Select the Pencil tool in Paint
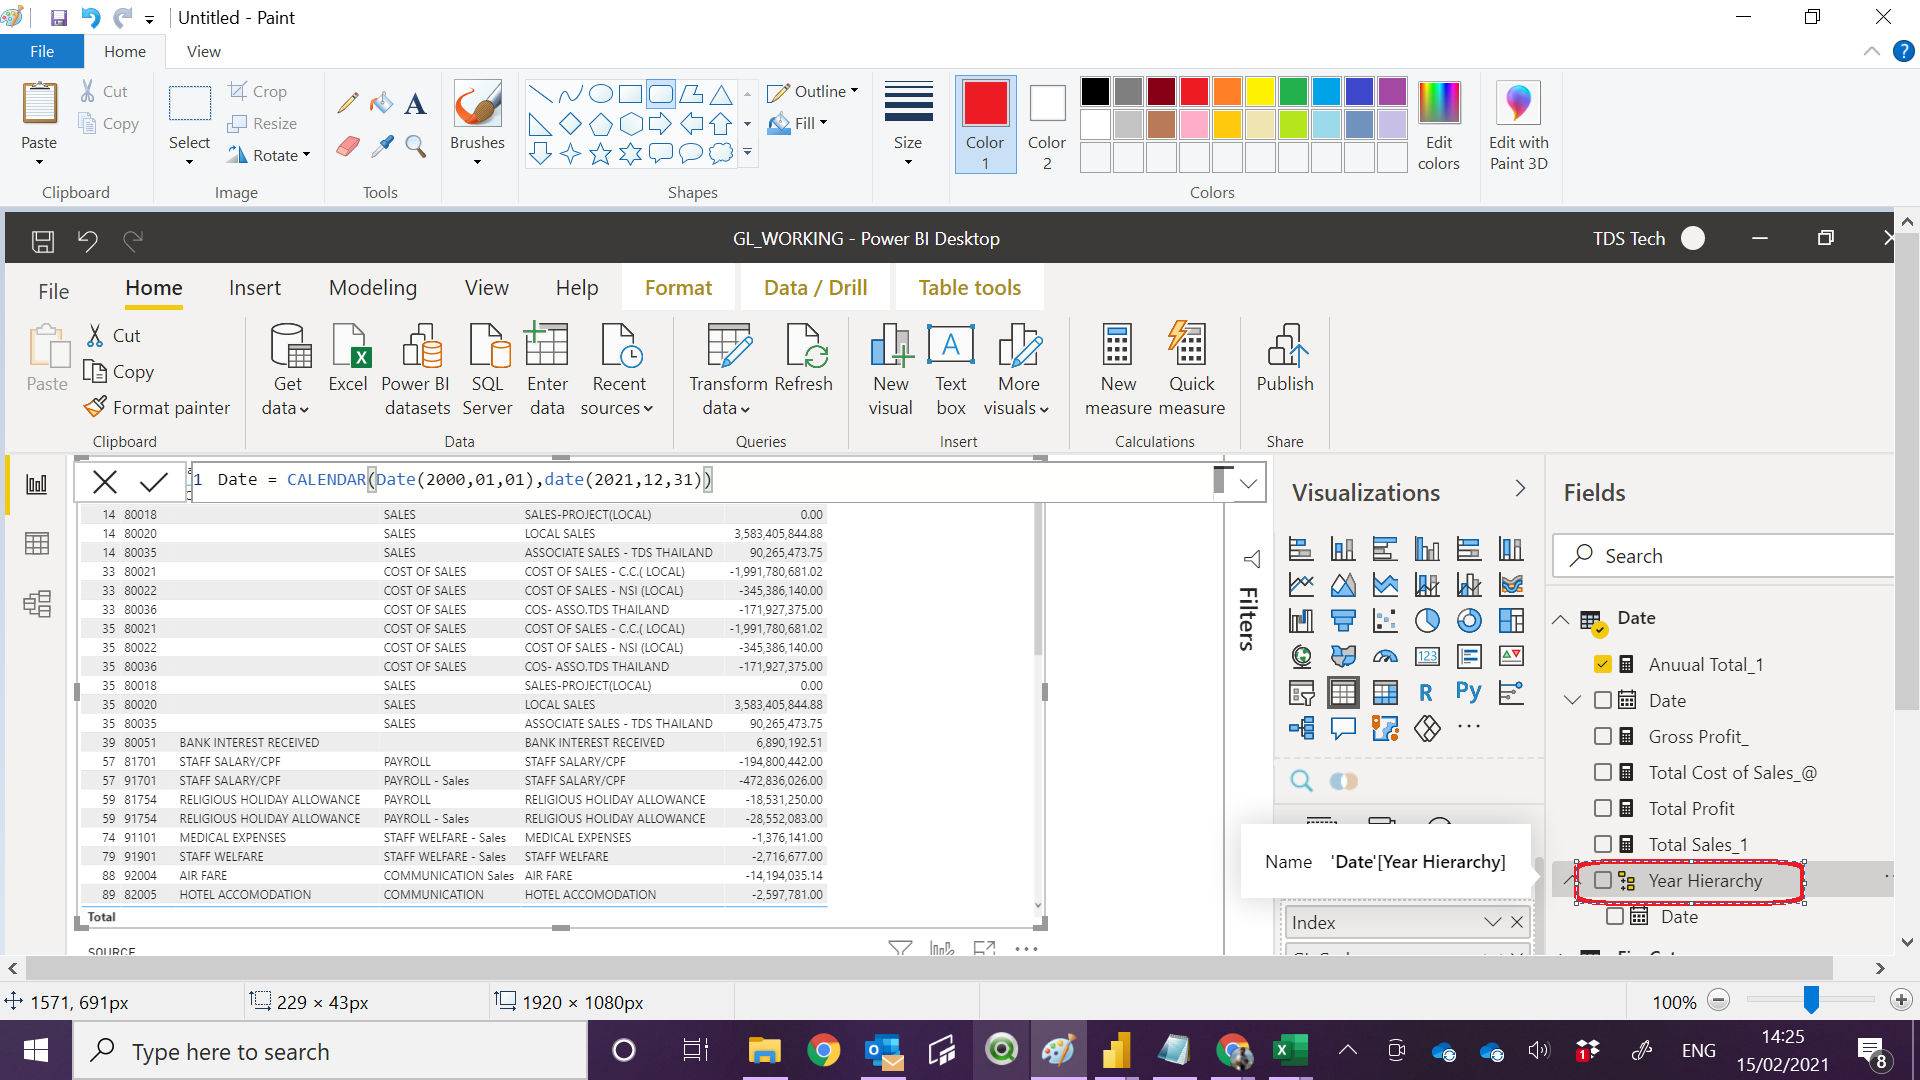Viewport: 1920px width, 1080px height. [x=348, y=103]
